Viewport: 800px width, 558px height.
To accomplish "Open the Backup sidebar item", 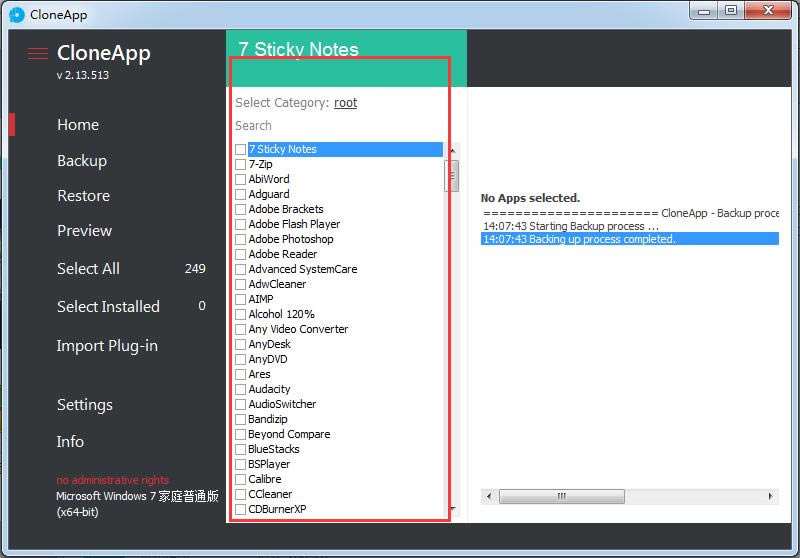I will [82, 161].
